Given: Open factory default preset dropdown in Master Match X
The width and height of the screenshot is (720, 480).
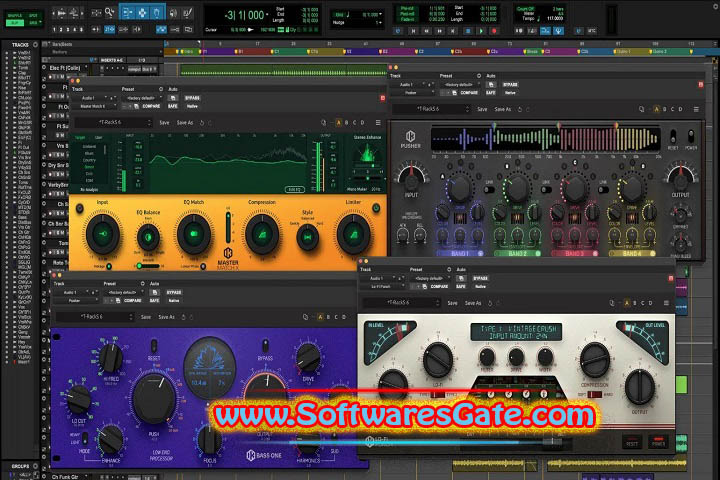Looking at the screenshot, I should pos(144,98).
